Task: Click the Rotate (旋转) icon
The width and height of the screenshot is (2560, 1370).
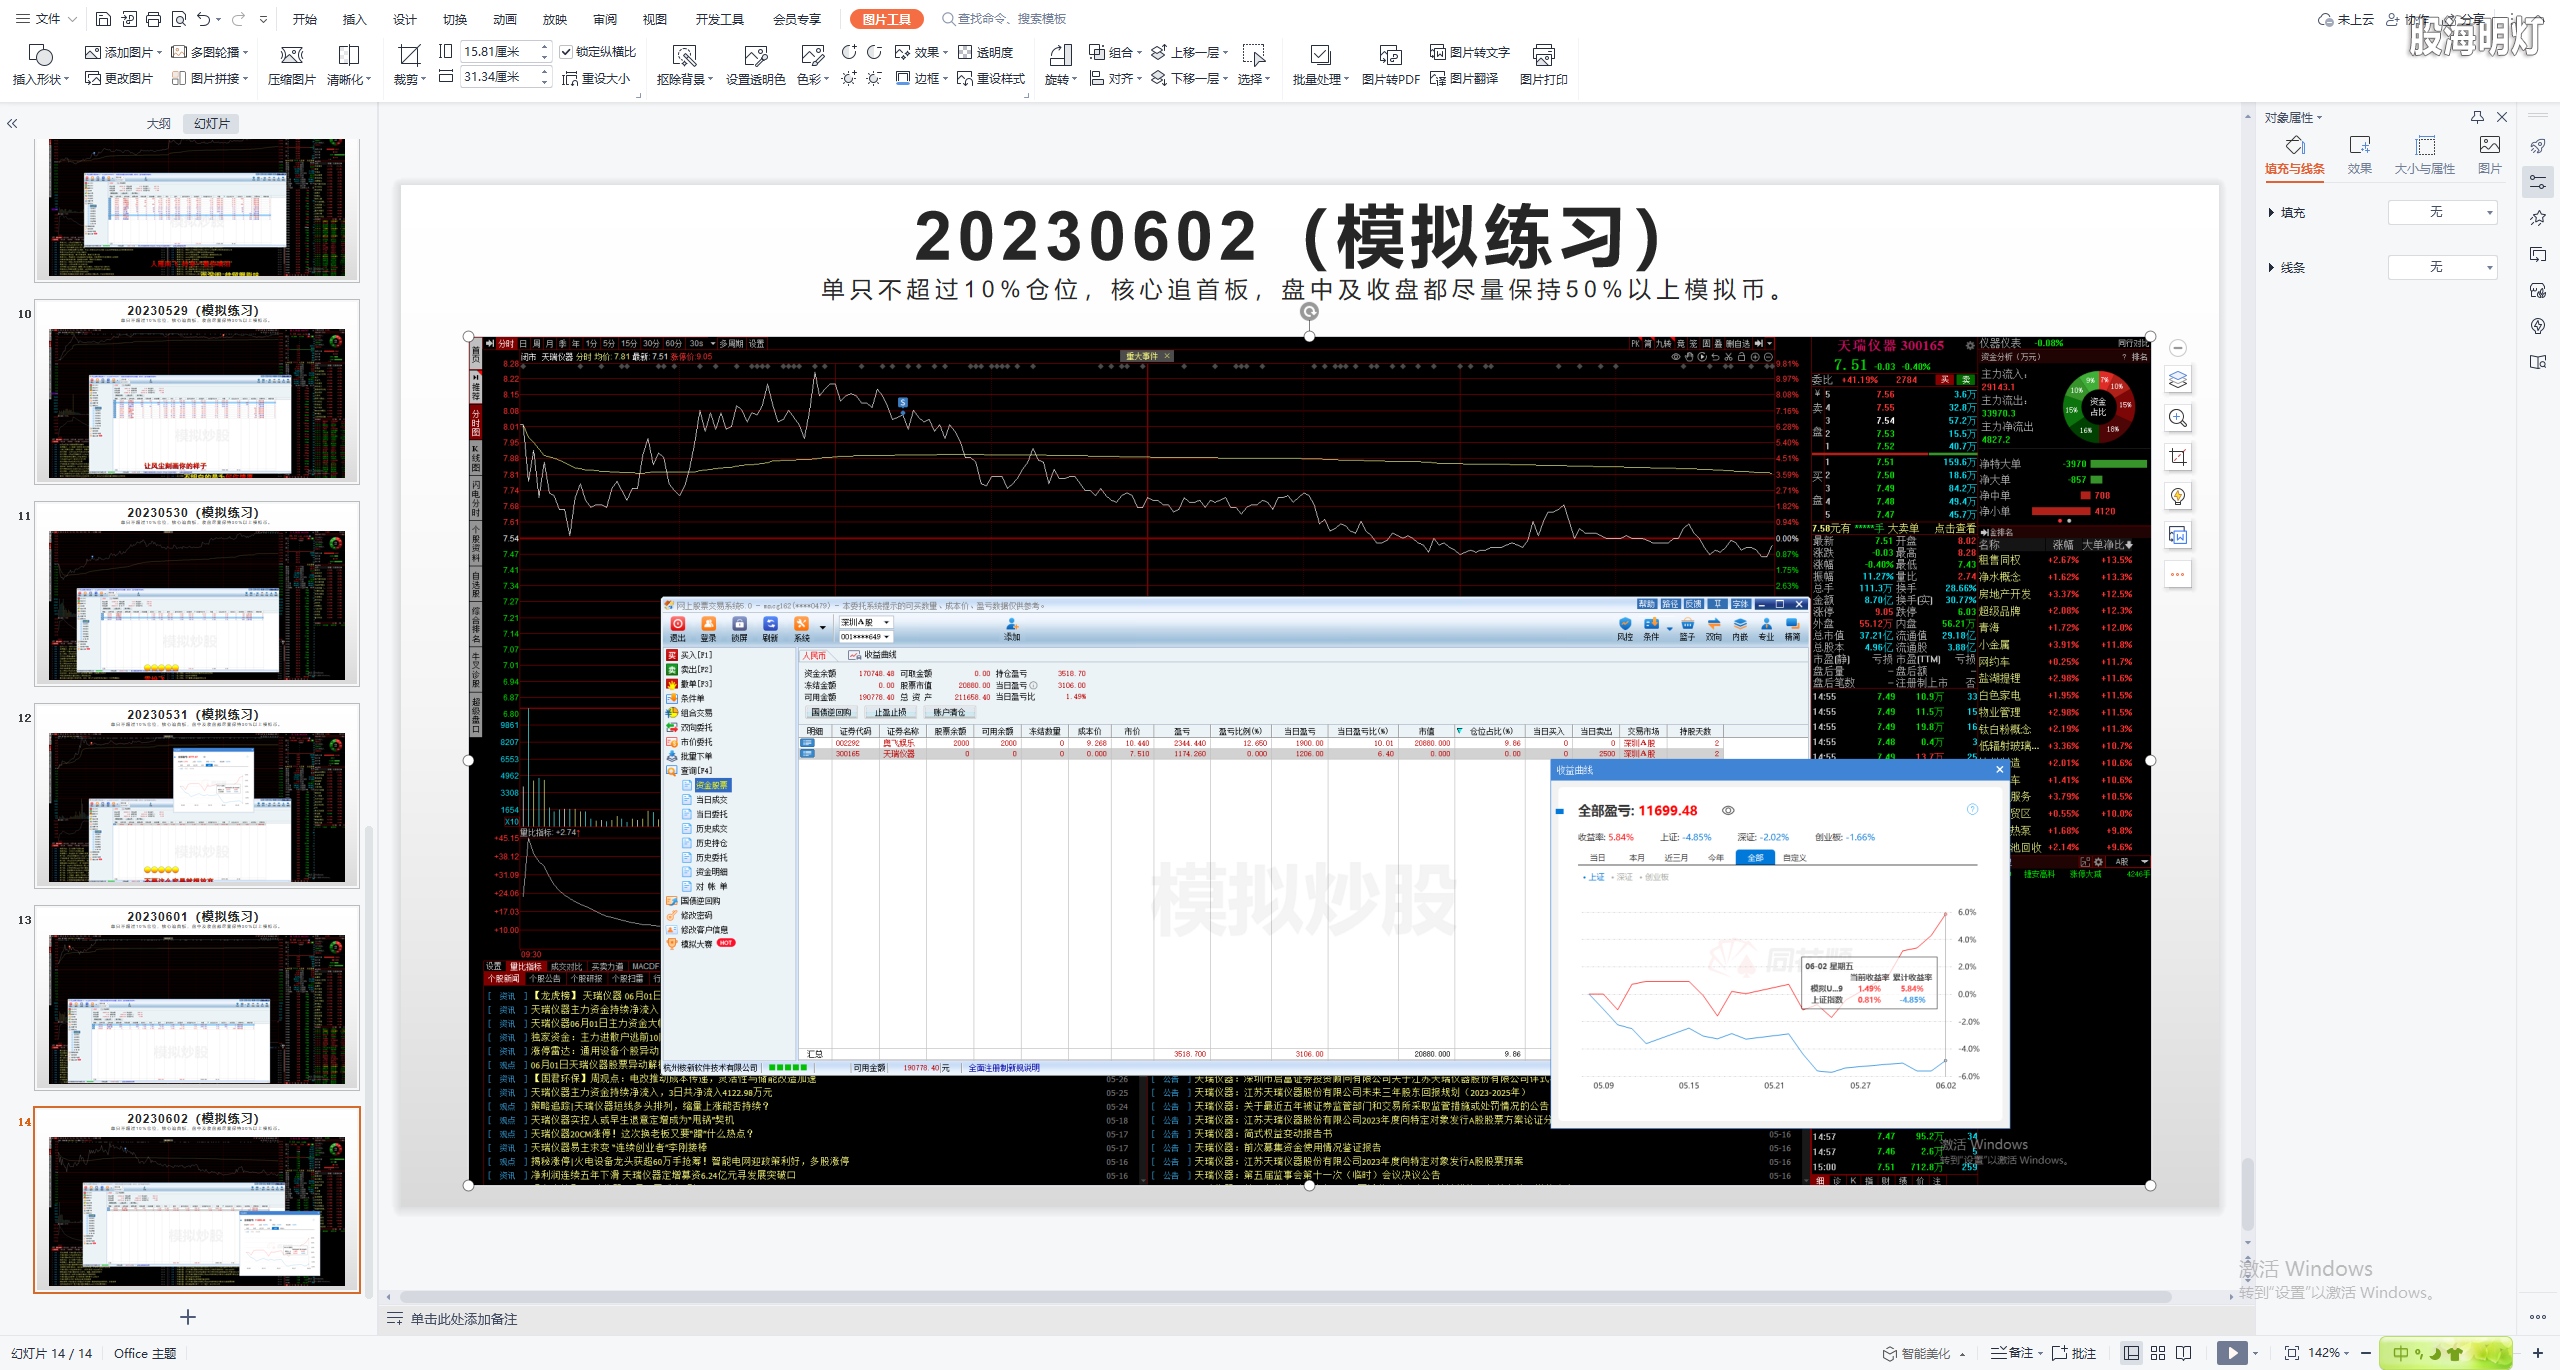Action: click(x=1060, y=64)
